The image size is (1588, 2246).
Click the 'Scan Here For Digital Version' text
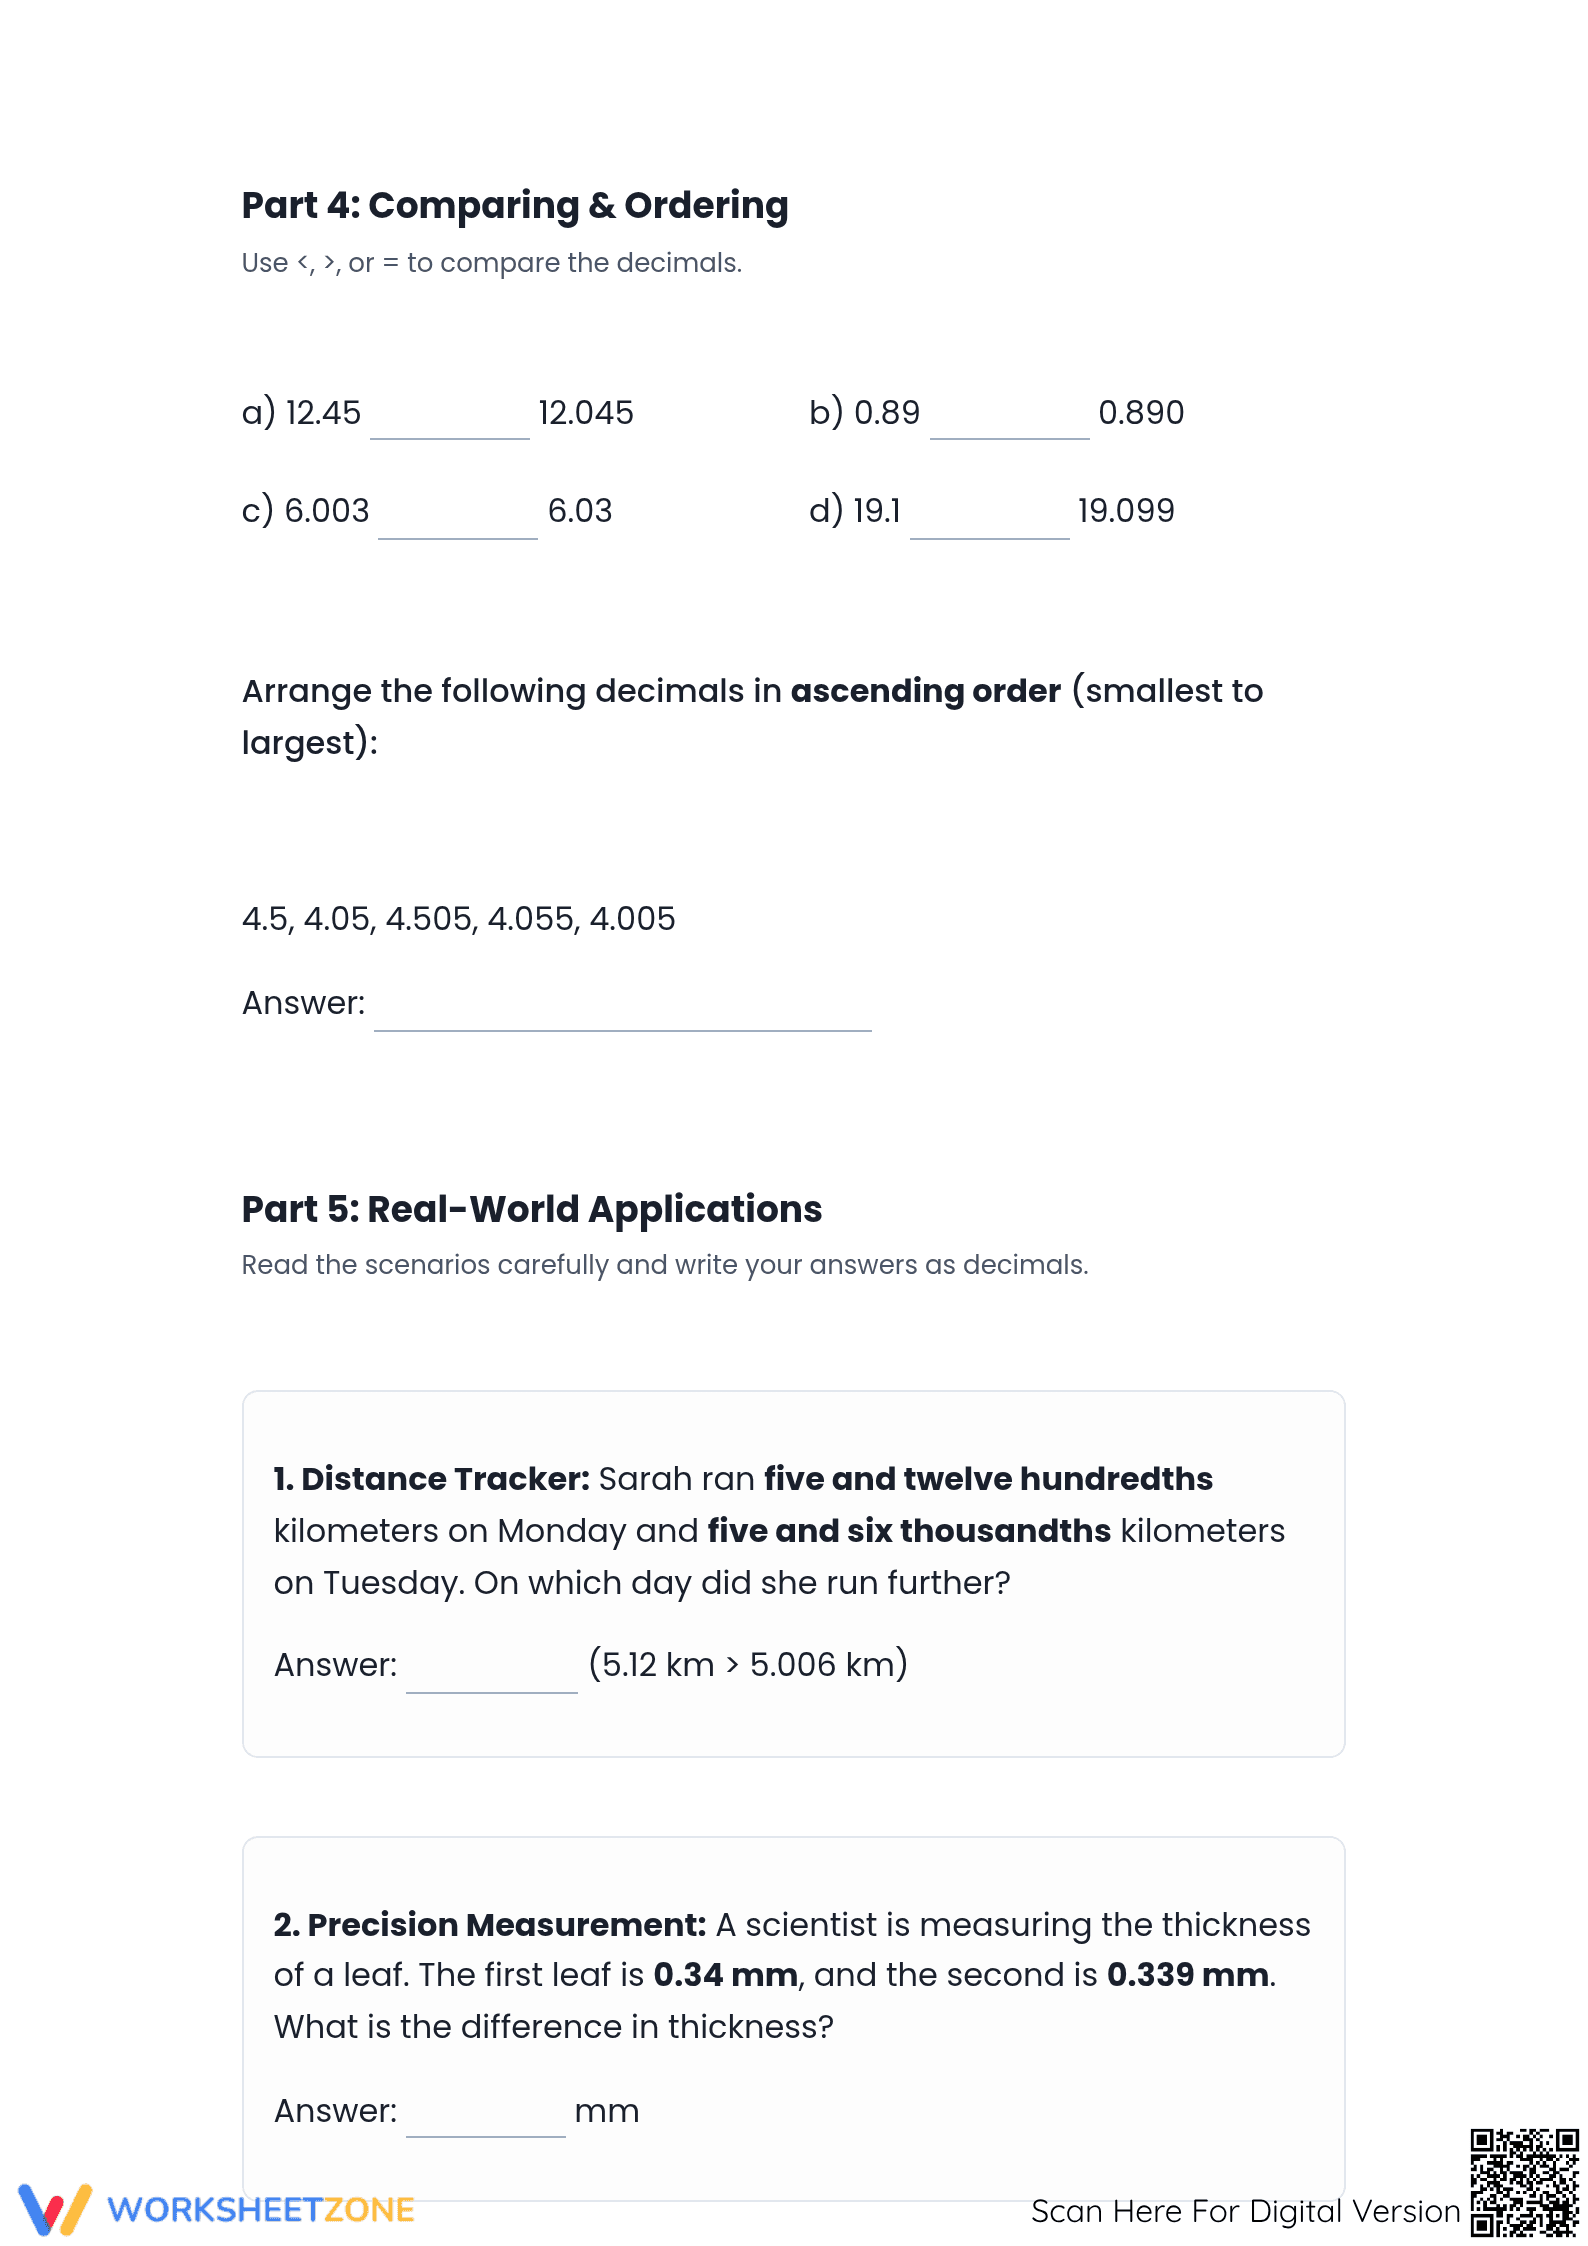[x=1246, y=2211]
